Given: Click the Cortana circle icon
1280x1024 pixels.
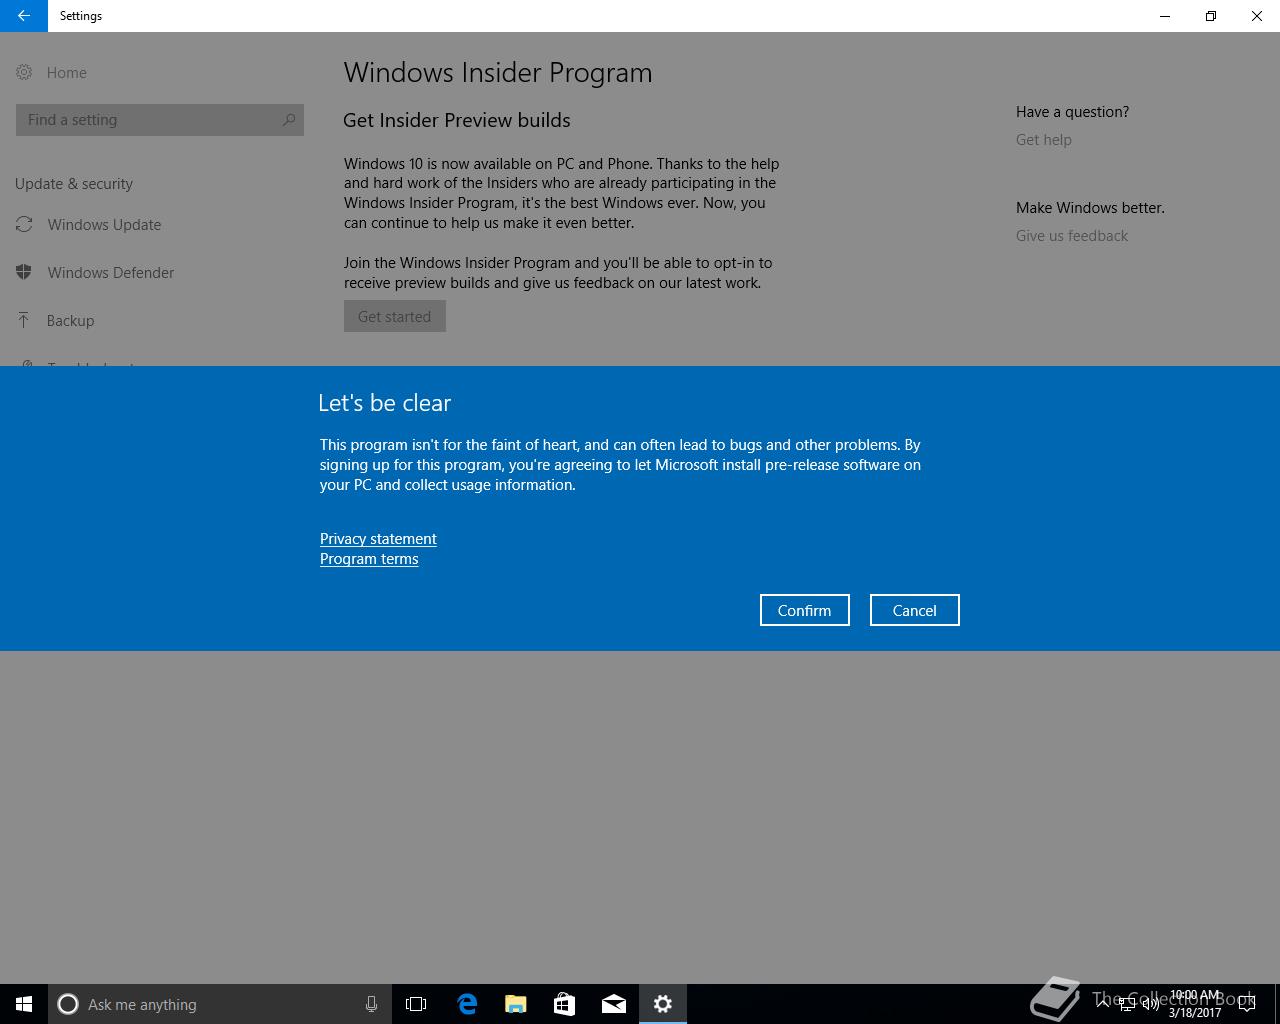Looking at the screenshot, I should (x=68, y=1004).
